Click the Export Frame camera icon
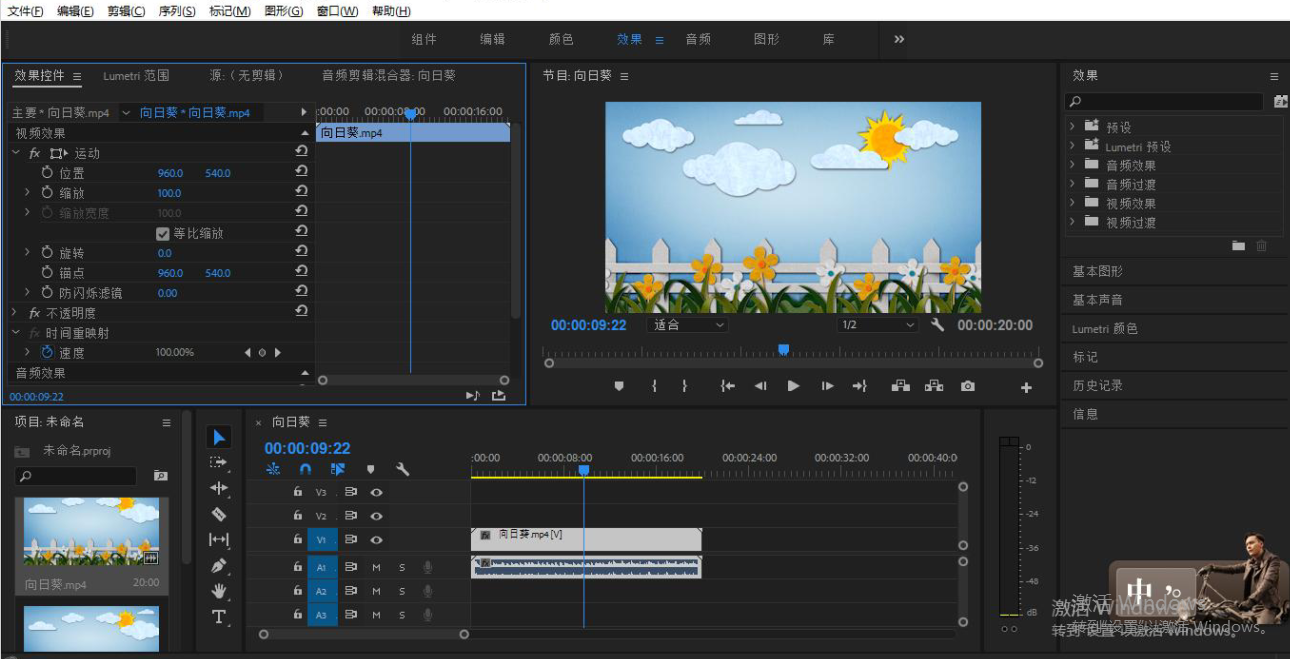 (x=967, y=386)
